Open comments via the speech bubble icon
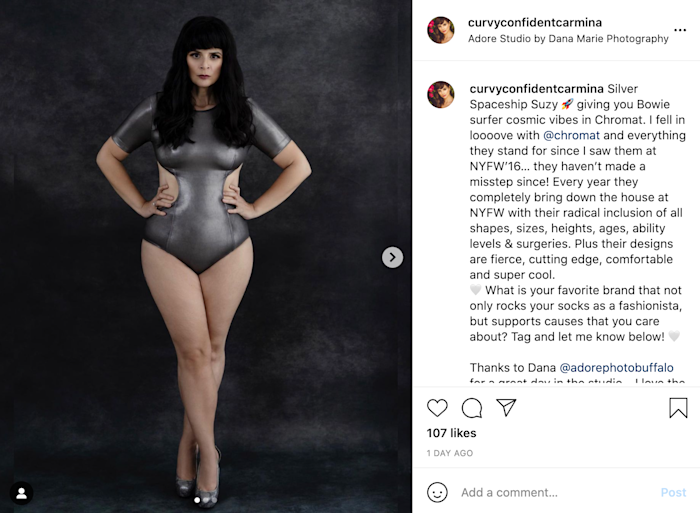700x513 pixels. pyautogui.click(x=472, y=408)
